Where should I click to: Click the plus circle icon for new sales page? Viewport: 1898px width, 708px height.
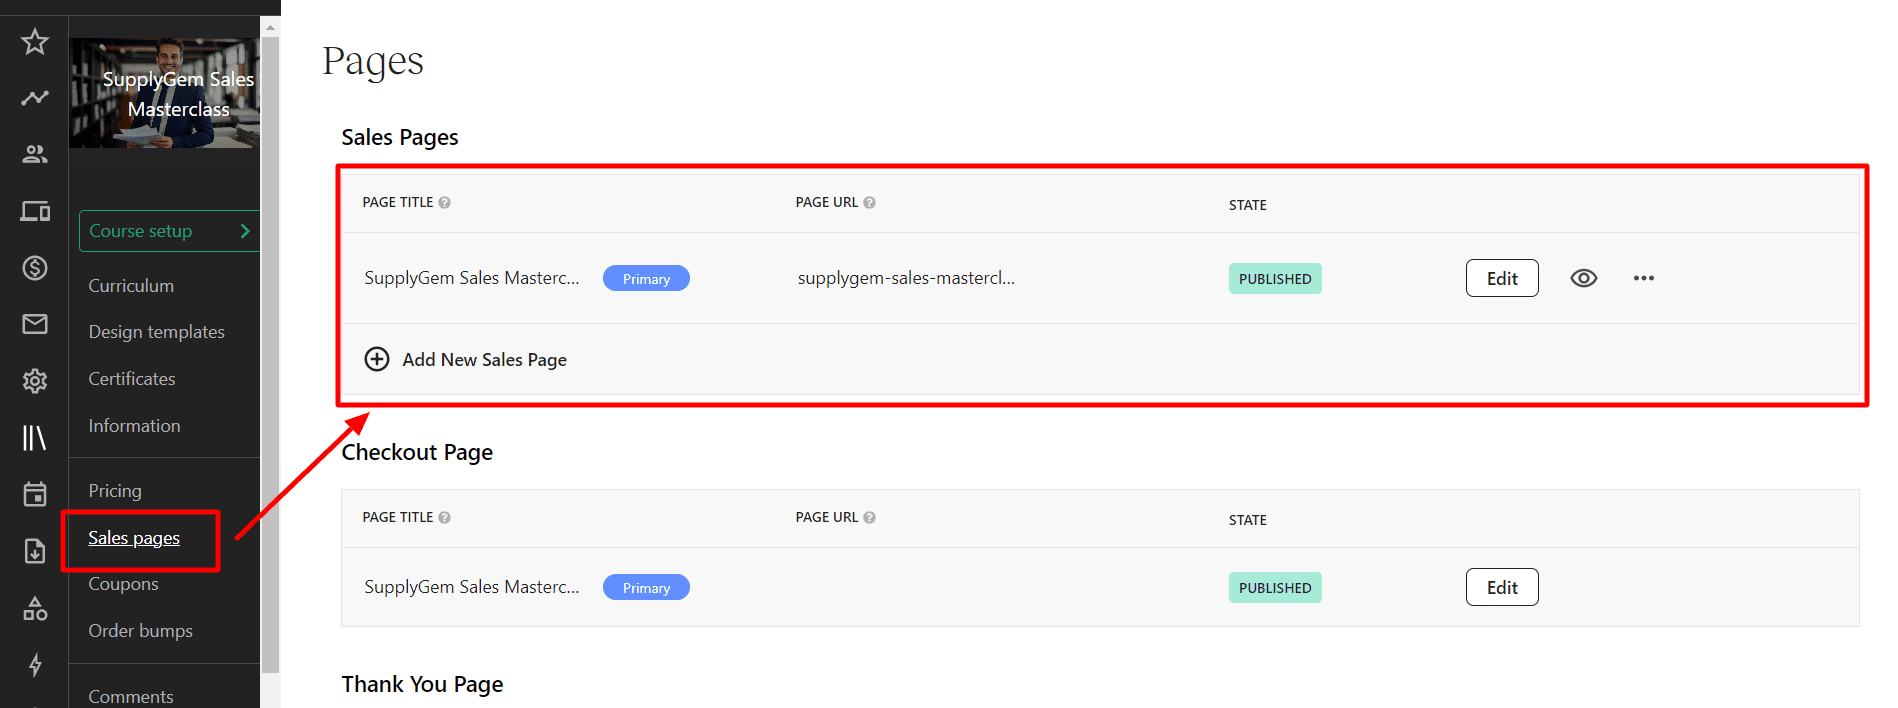[377, 359]
